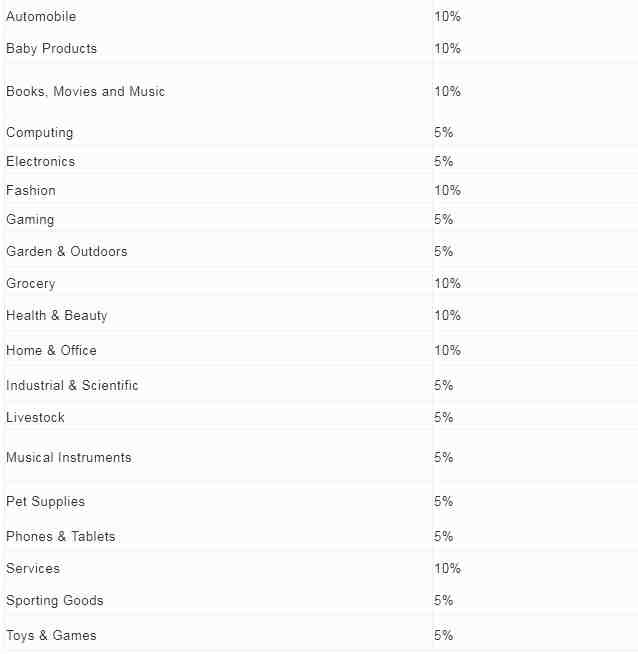
Task: Select the Toys & Games label
Action: pyautogui.click(x=51, y=635)
